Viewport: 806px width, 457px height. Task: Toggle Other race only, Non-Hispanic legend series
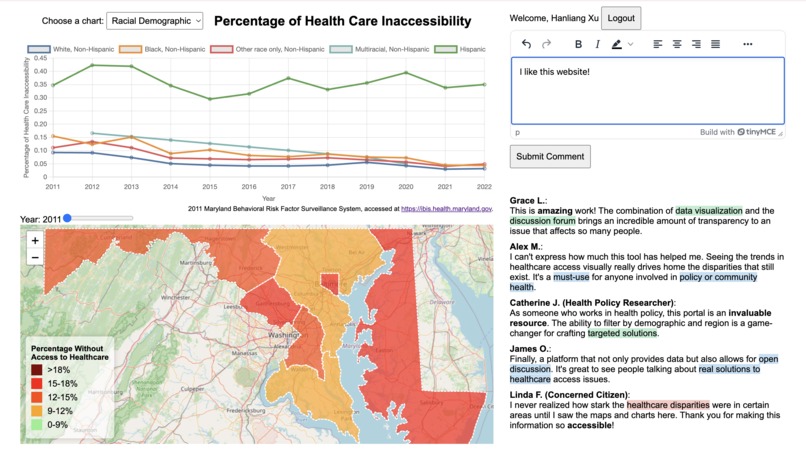tap(267, 49)
